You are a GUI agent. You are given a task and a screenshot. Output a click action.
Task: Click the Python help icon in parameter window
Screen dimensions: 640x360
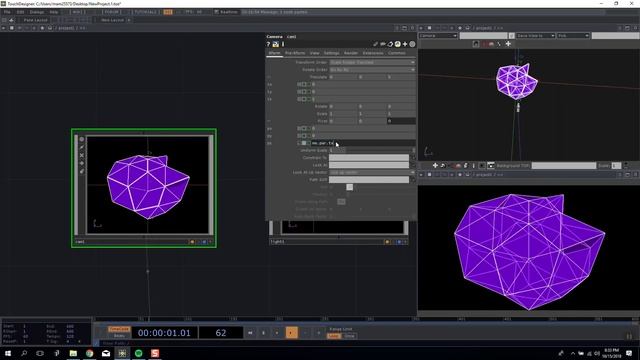276,44
